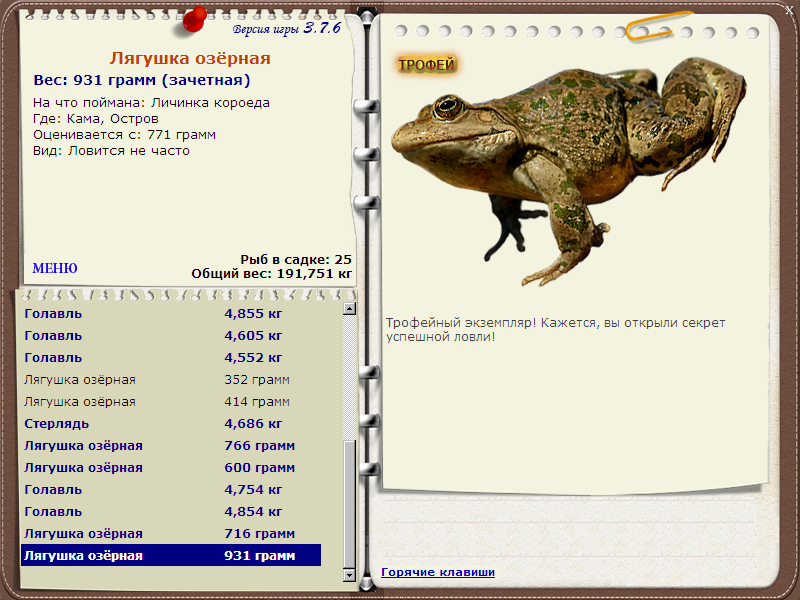Click the highlighted 931 грамм frog row

[171, 555]
